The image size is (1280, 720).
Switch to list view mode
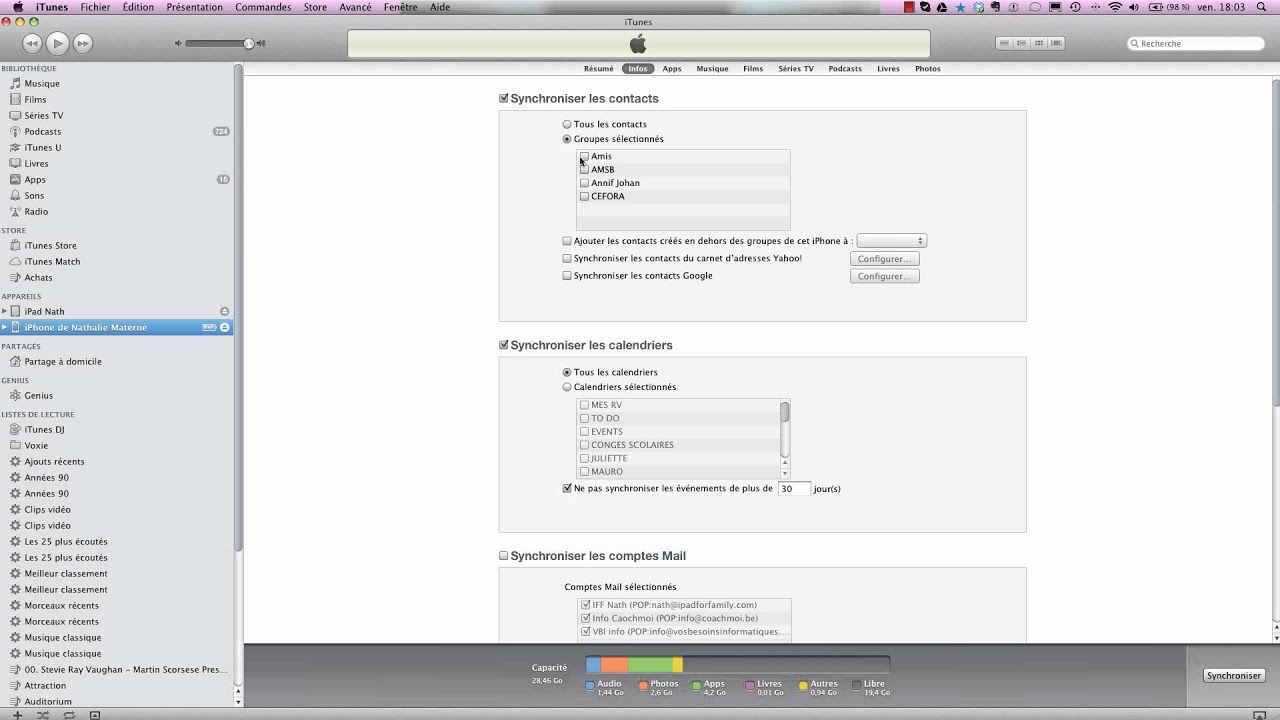tap(1004, 43)
